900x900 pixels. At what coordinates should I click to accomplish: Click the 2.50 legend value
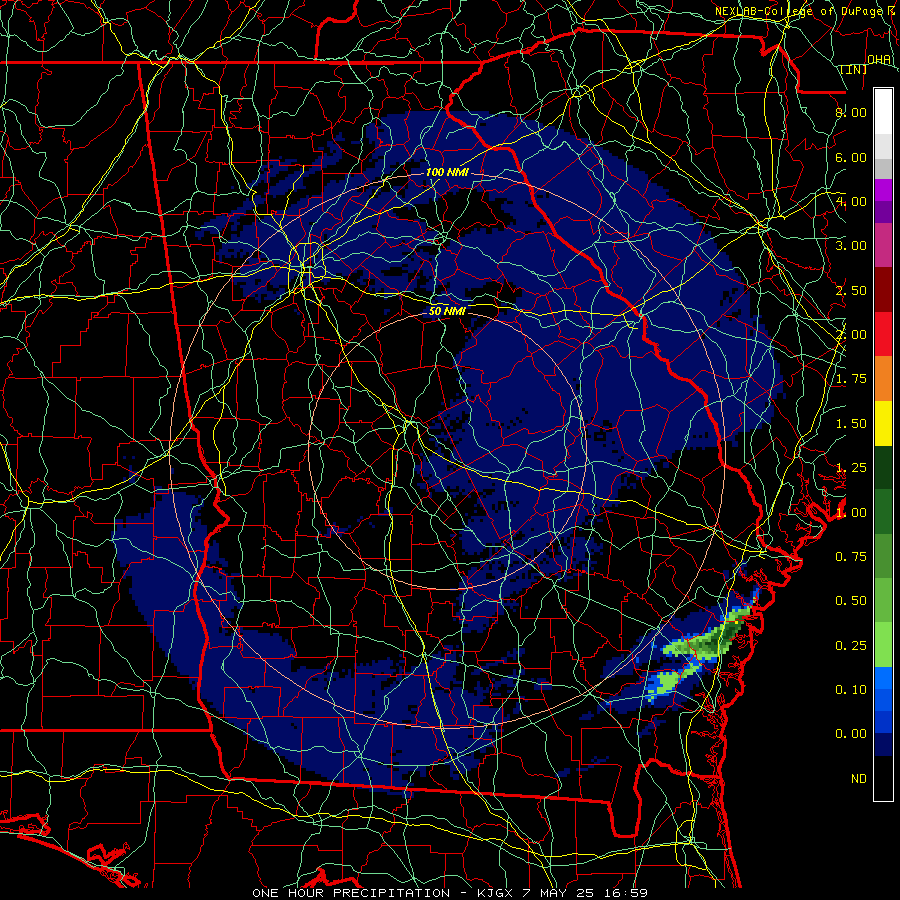click(x=851, y=290)
